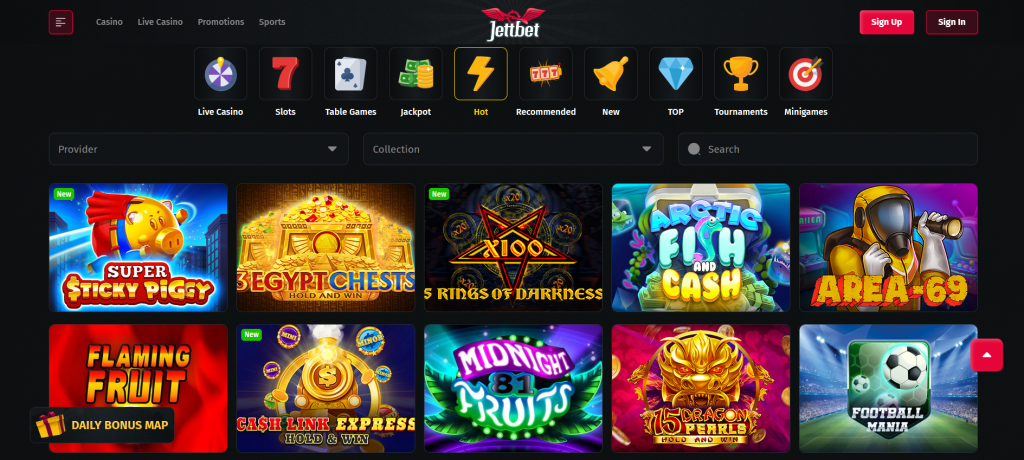Image resolution: width=1024 pixels, height=460 pixels.
Task: Select the New bell icon
Action: (x=611, y=74)
